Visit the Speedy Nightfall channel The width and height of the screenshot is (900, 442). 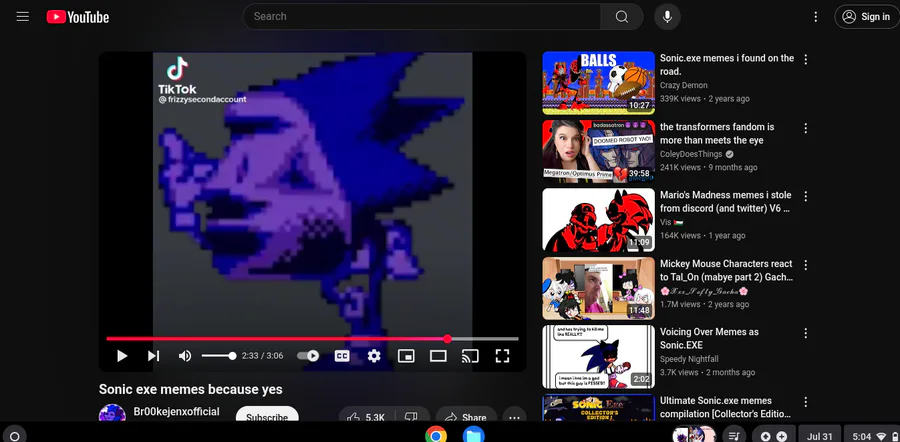tap(689, 359)
